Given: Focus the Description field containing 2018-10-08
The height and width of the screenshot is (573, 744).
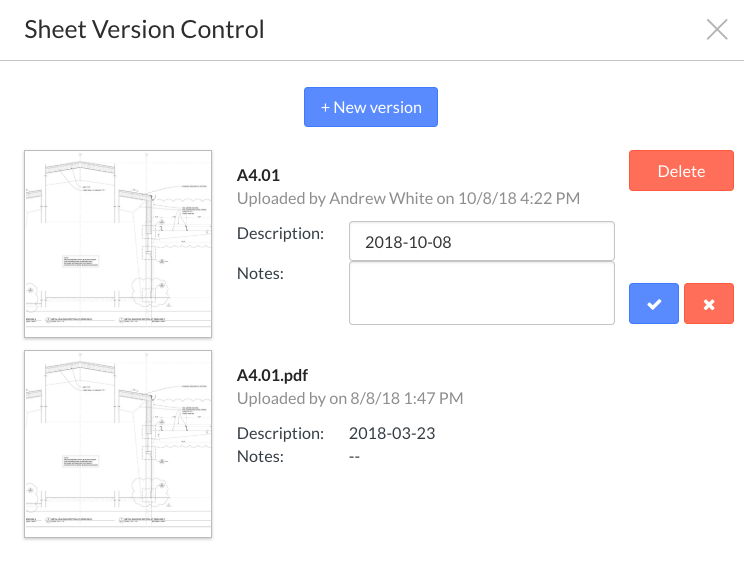Looking at the screenshot, I should (x=481, y=241).
